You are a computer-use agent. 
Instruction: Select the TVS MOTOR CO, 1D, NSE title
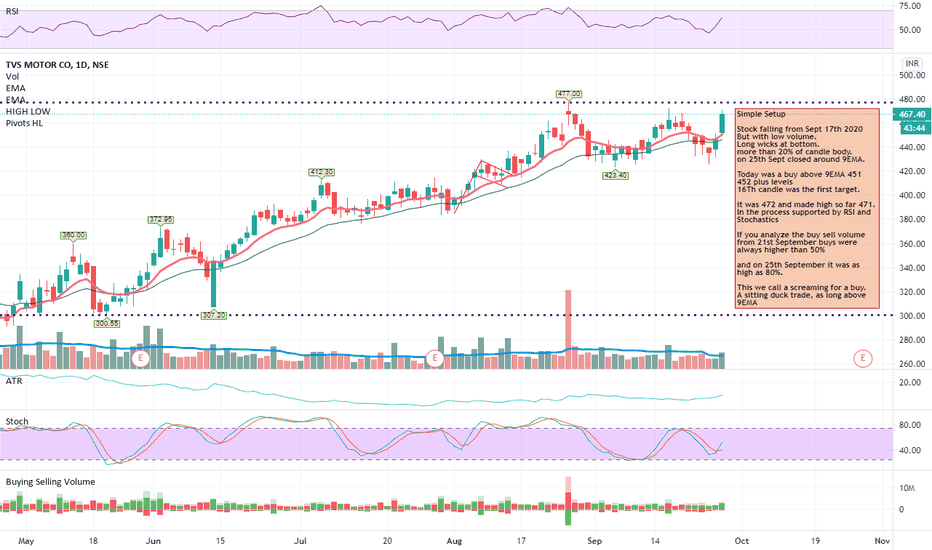coord(57,65)
